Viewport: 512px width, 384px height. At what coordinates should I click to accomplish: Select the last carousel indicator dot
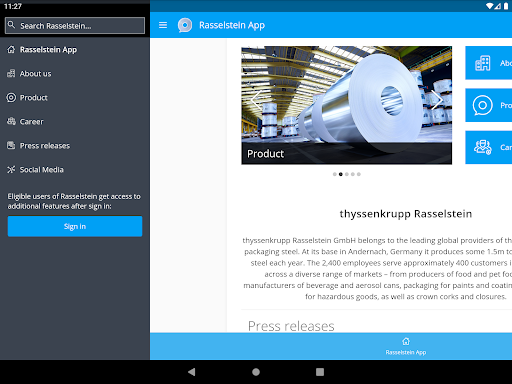coord(359,174)
